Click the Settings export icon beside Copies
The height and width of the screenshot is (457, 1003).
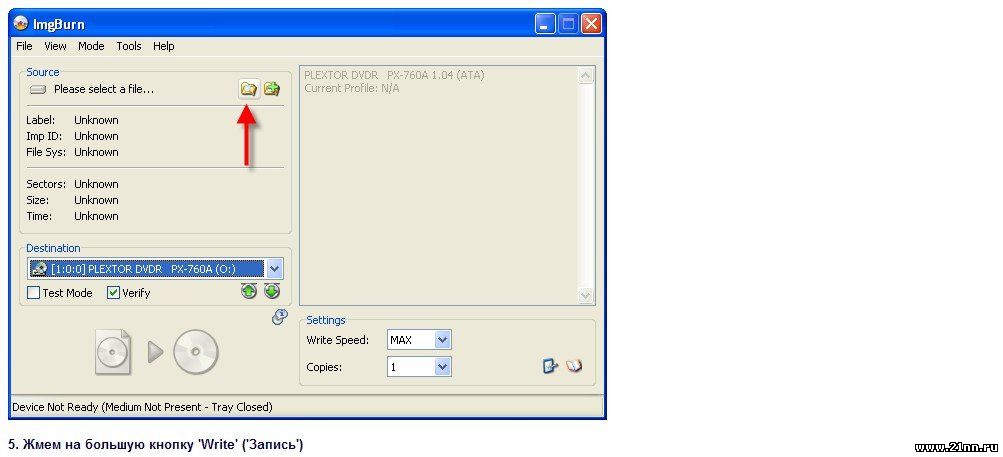pos(550,367)
